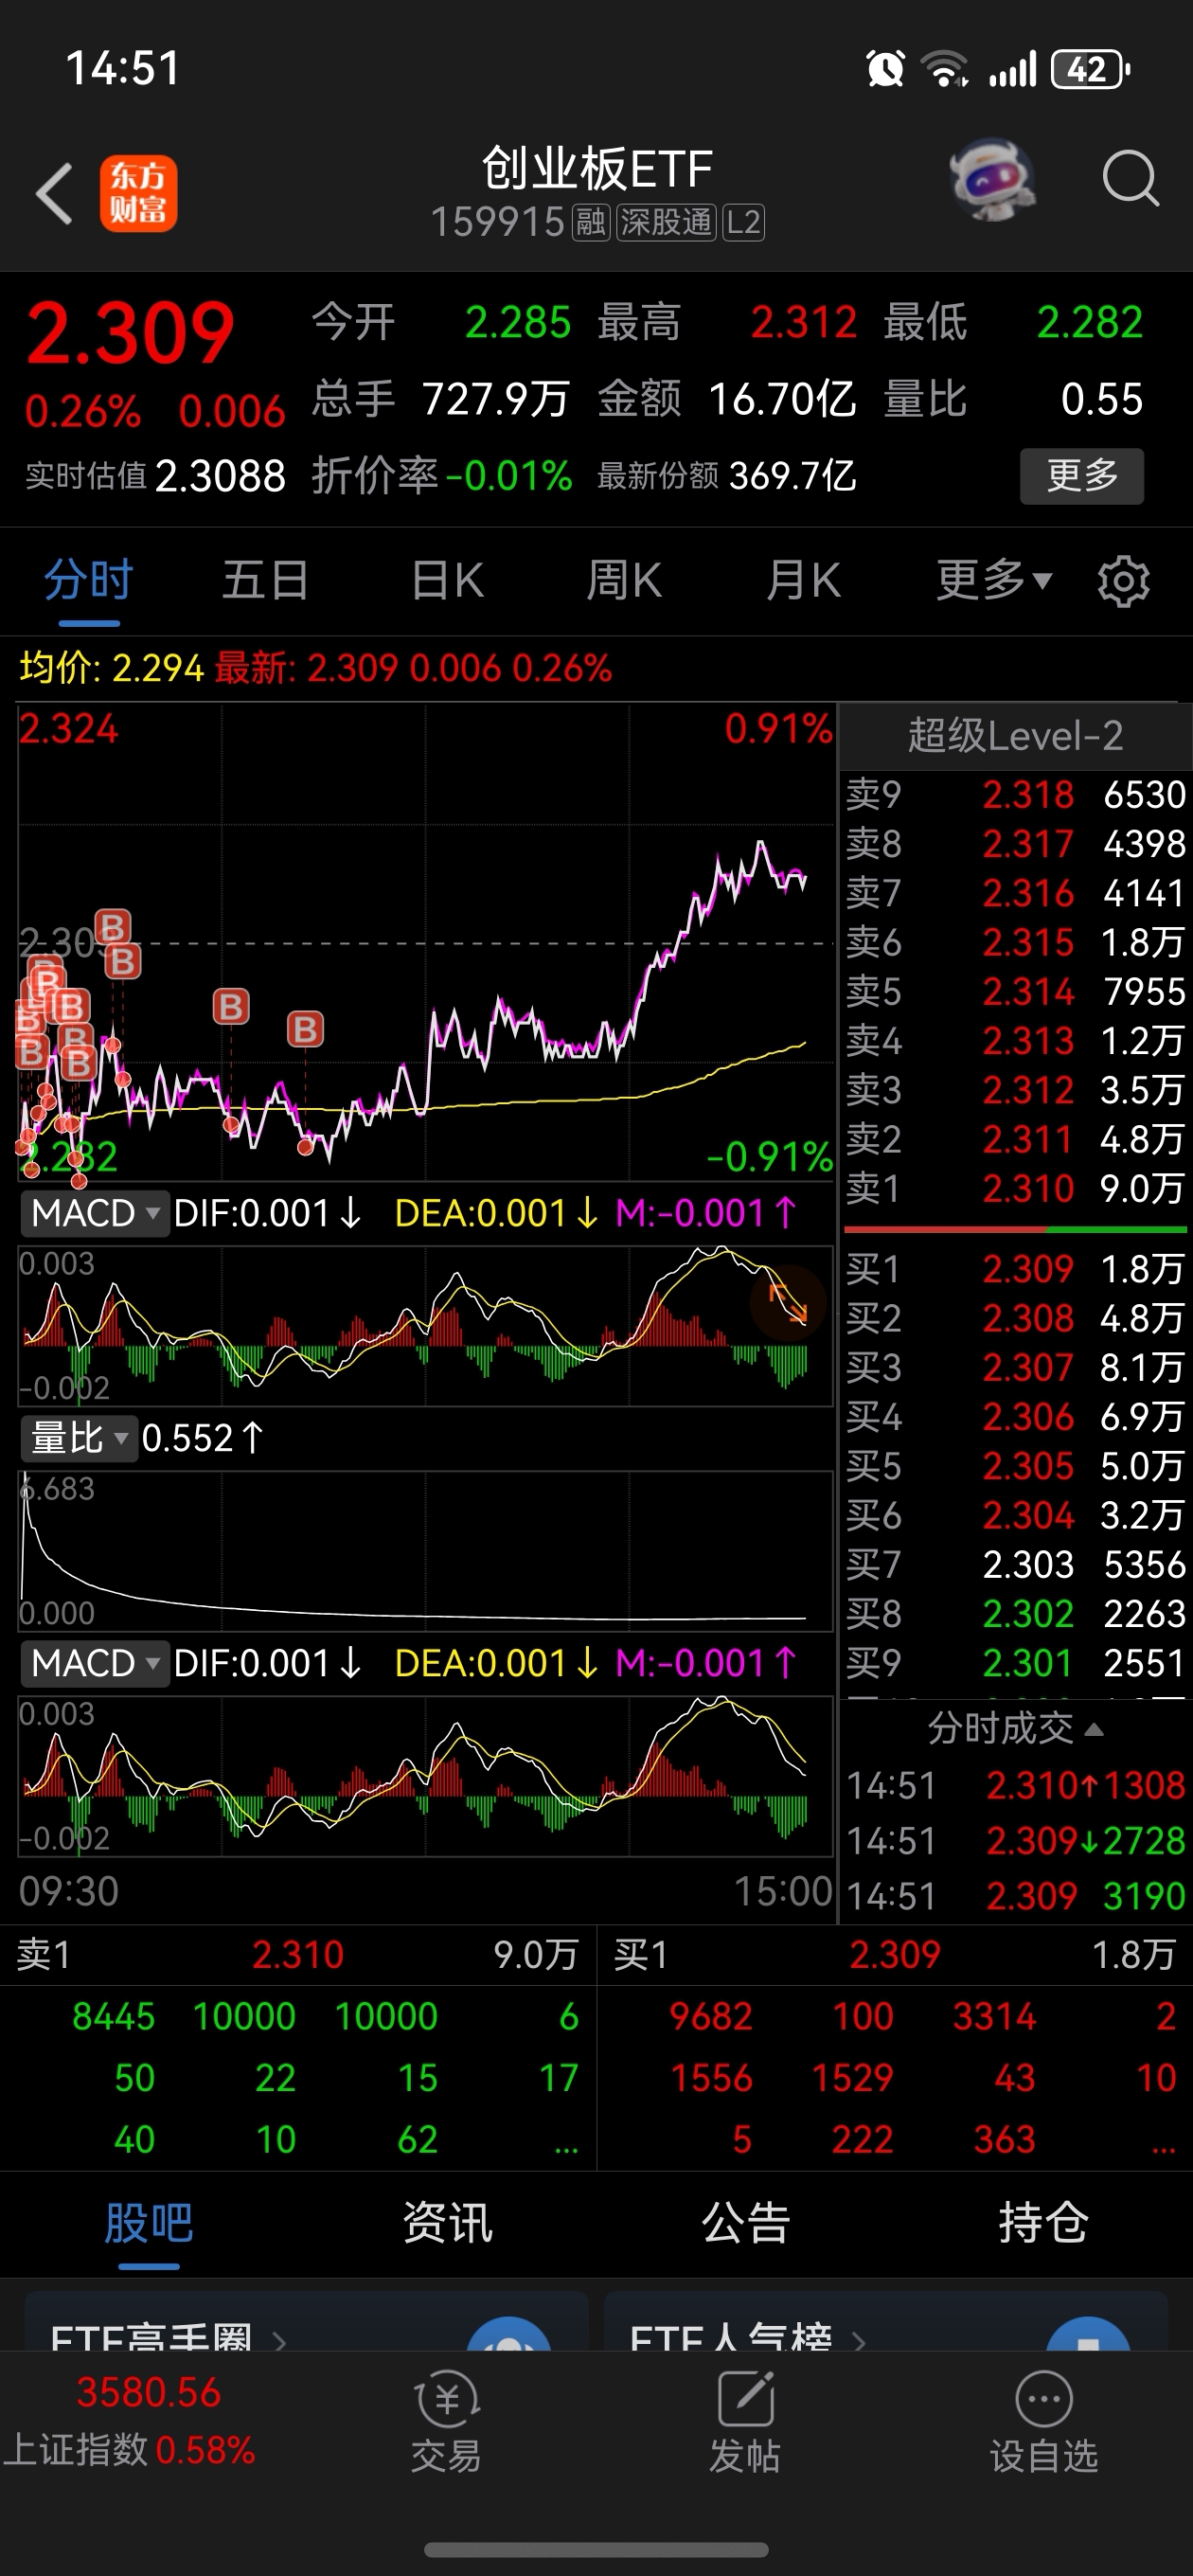Tap the 深股通 badge
Viewport: 1193px width, 2576px height.
pyautogui.click(x=666, y=222)
